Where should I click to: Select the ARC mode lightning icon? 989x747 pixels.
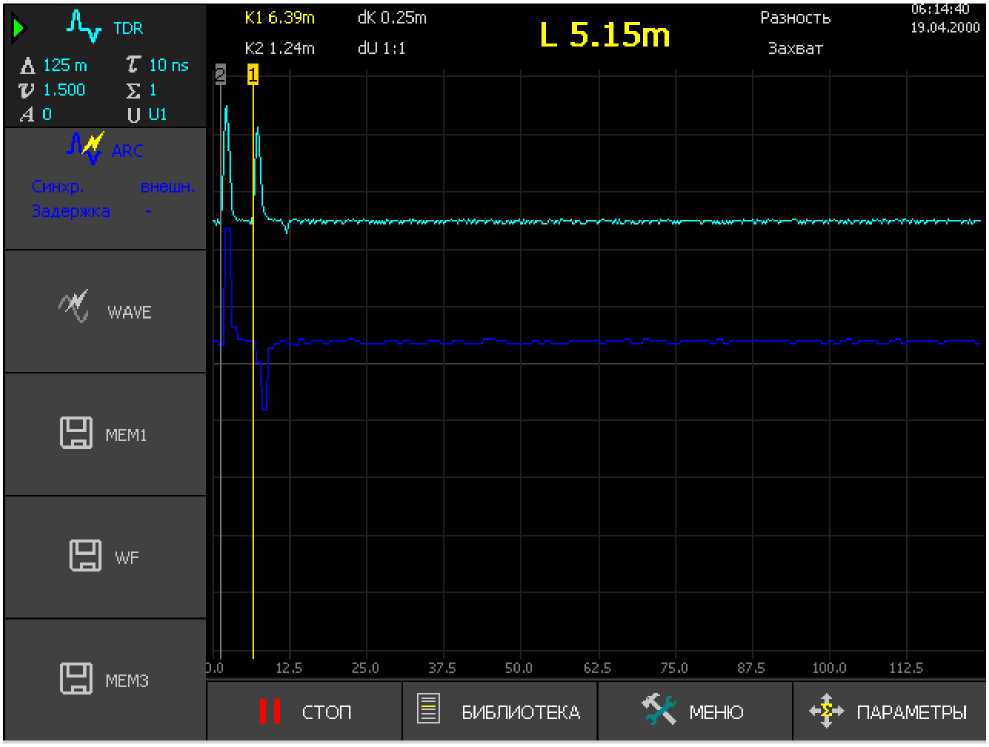click(86, 148)
